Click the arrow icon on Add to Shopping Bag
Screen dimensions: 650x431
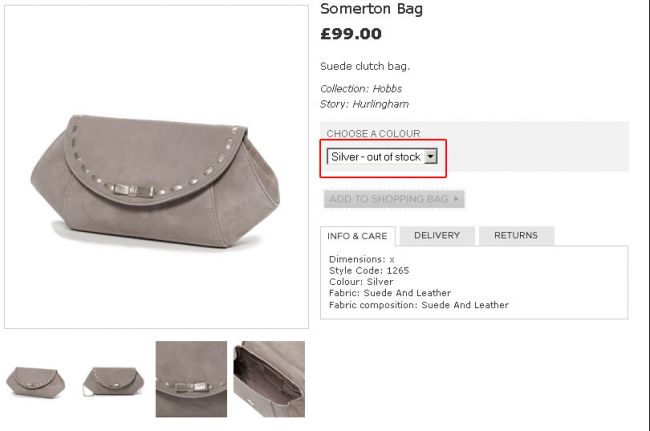point(457,199)
